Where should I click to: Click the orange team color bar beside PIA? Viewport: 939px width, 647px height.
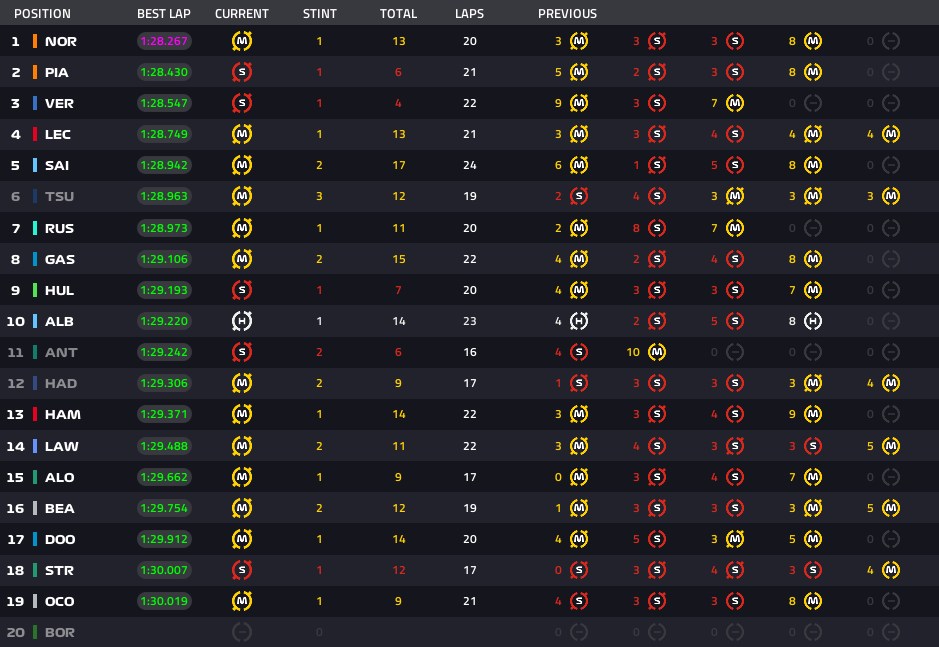pos(35,72)
